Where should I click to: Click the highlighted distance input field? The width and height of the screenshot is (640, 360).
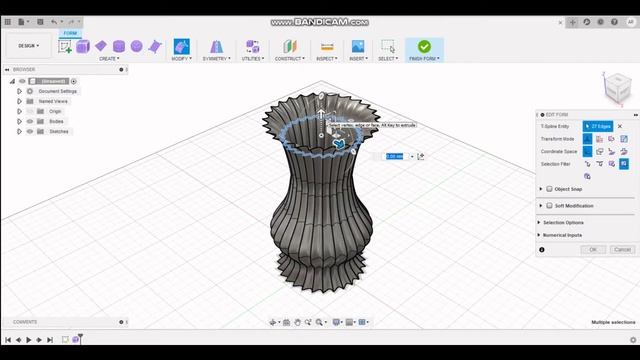(395, 157)
